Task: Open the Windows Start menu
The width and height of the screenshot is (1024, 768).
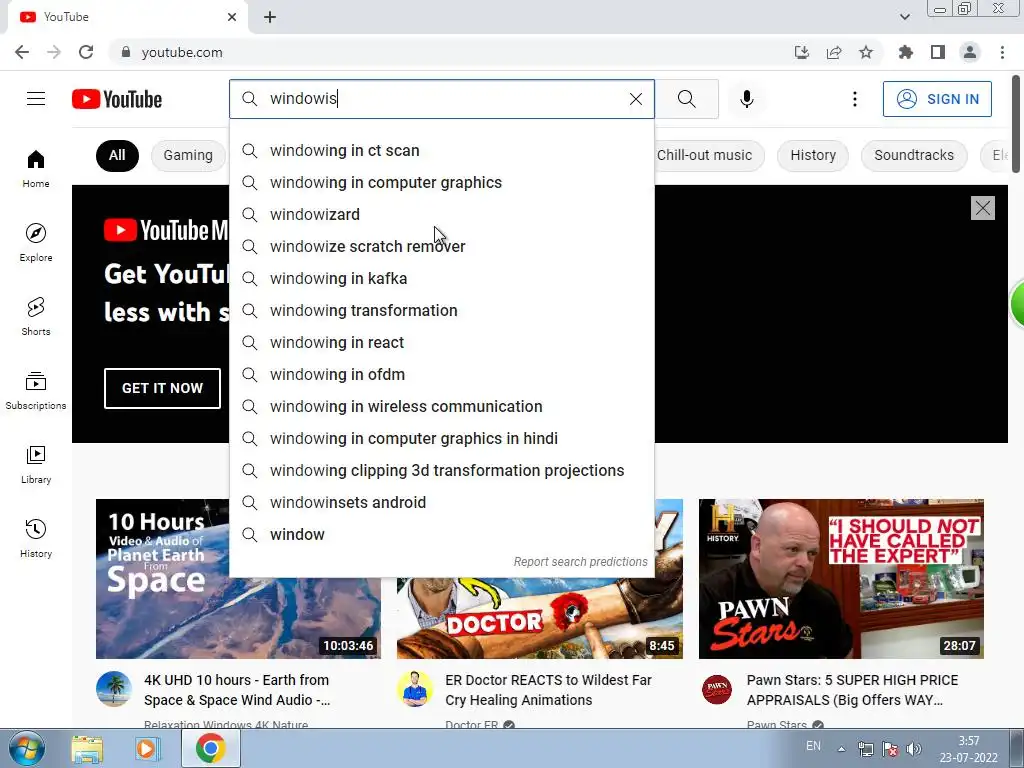Action: pyautogui.click(x=27, y=748)
